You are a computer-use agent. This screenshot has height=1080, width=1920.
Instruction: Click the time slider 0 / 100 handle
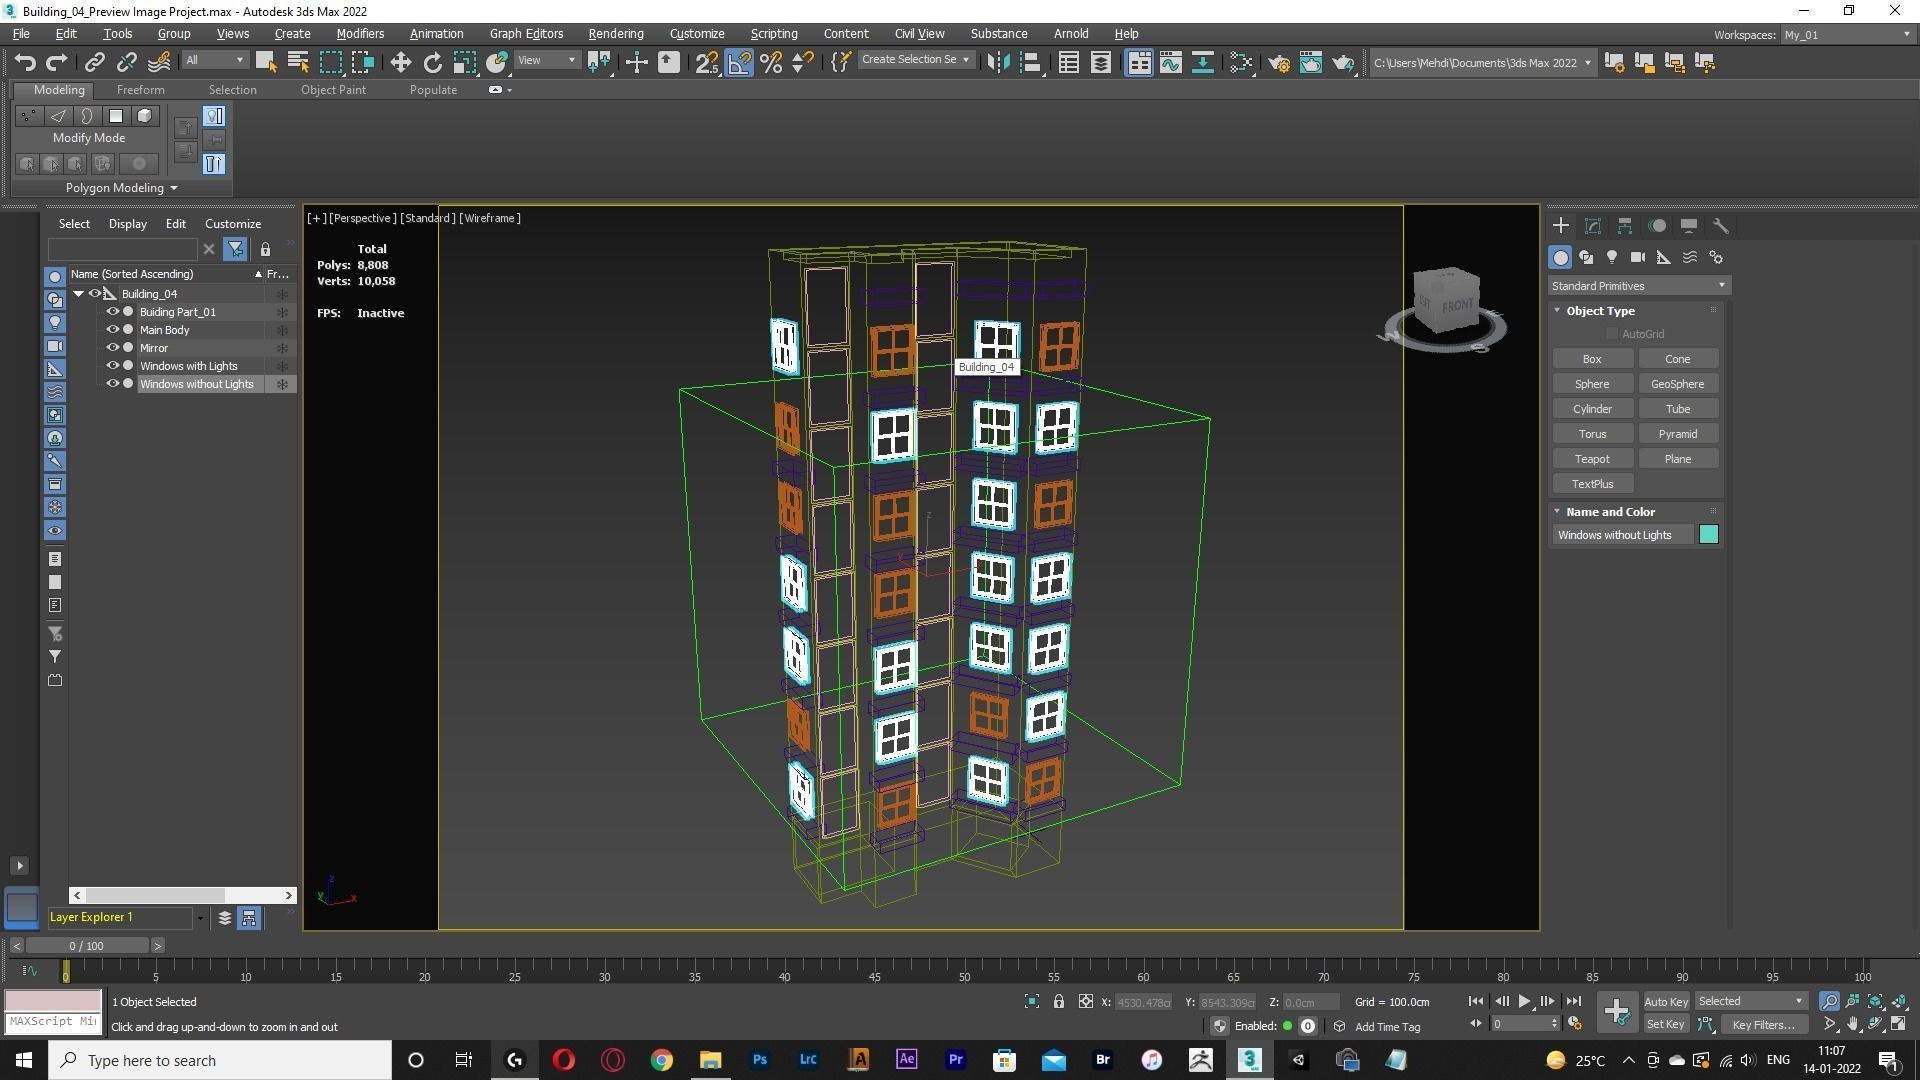[x=87, y=946]
